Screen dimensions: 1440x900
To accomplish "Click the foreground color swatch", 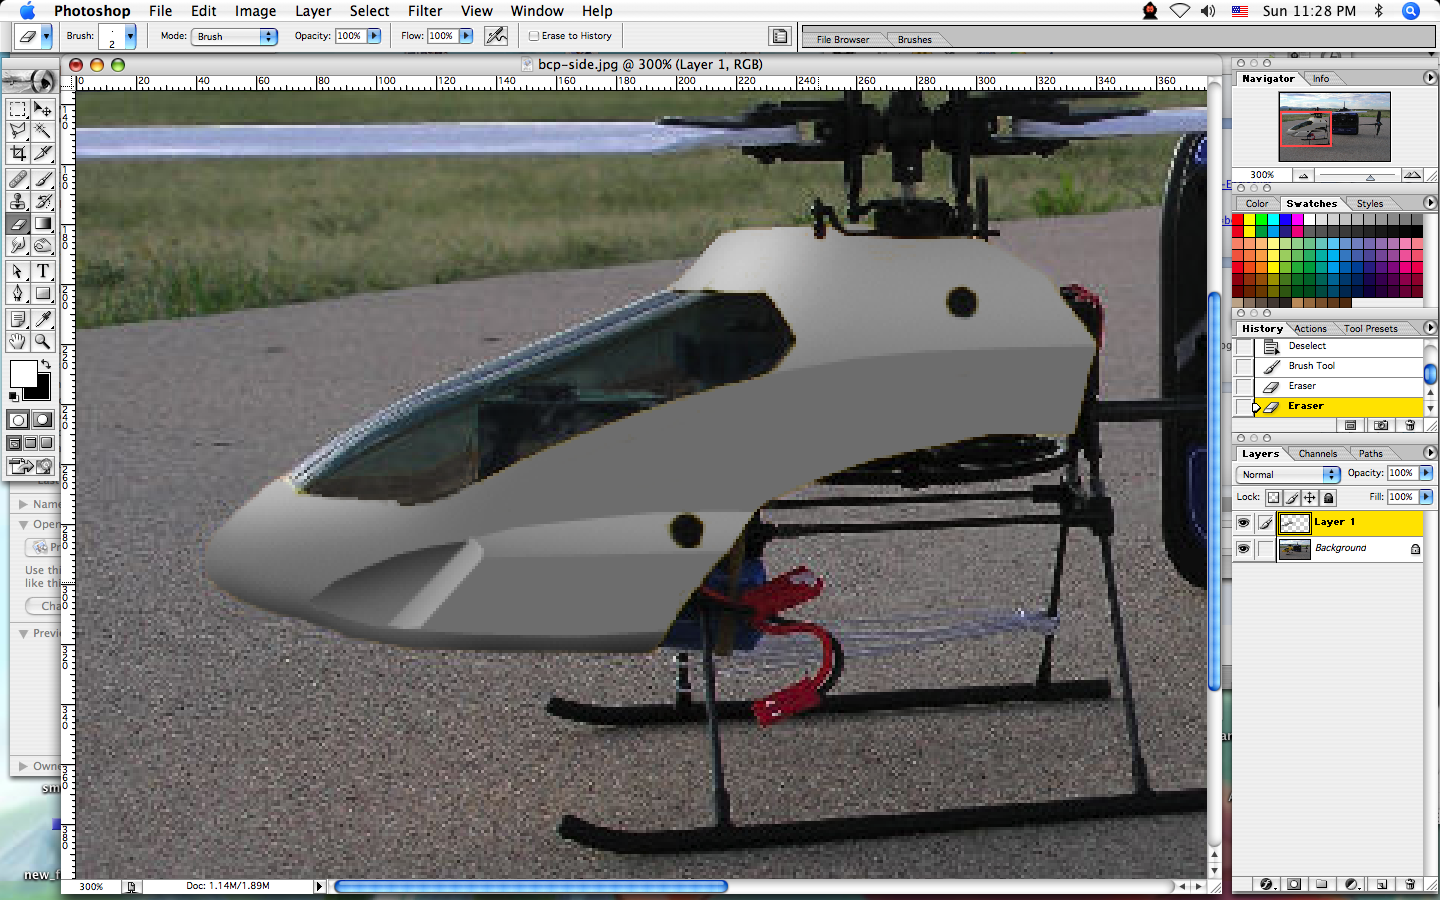I will point(22,373).
